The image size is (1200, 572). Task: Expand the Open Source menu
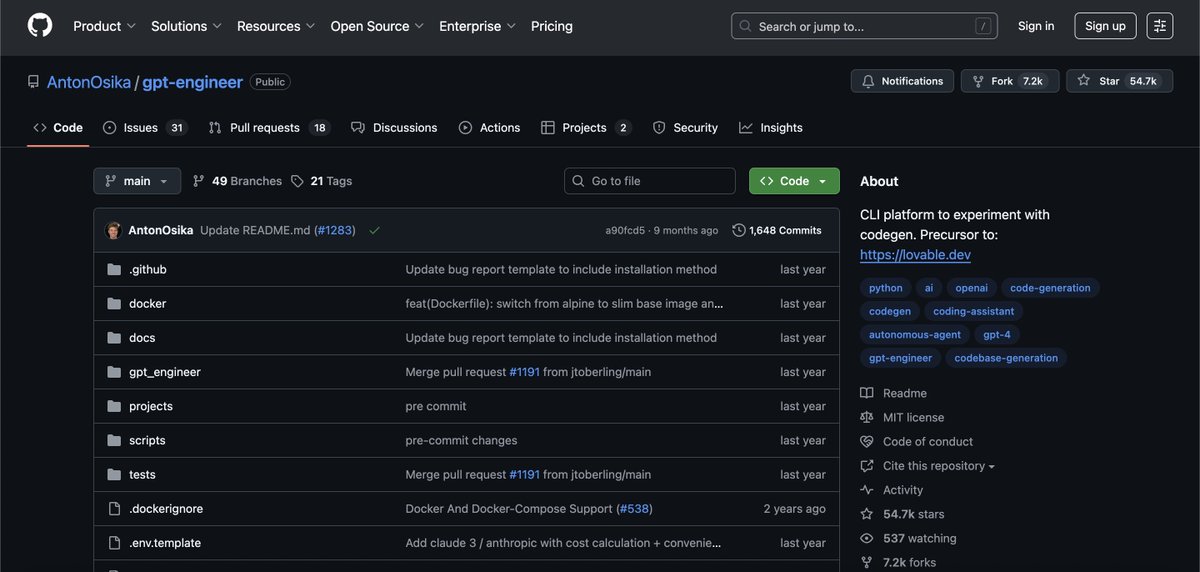pyautogui.click(x=377, y=26)
